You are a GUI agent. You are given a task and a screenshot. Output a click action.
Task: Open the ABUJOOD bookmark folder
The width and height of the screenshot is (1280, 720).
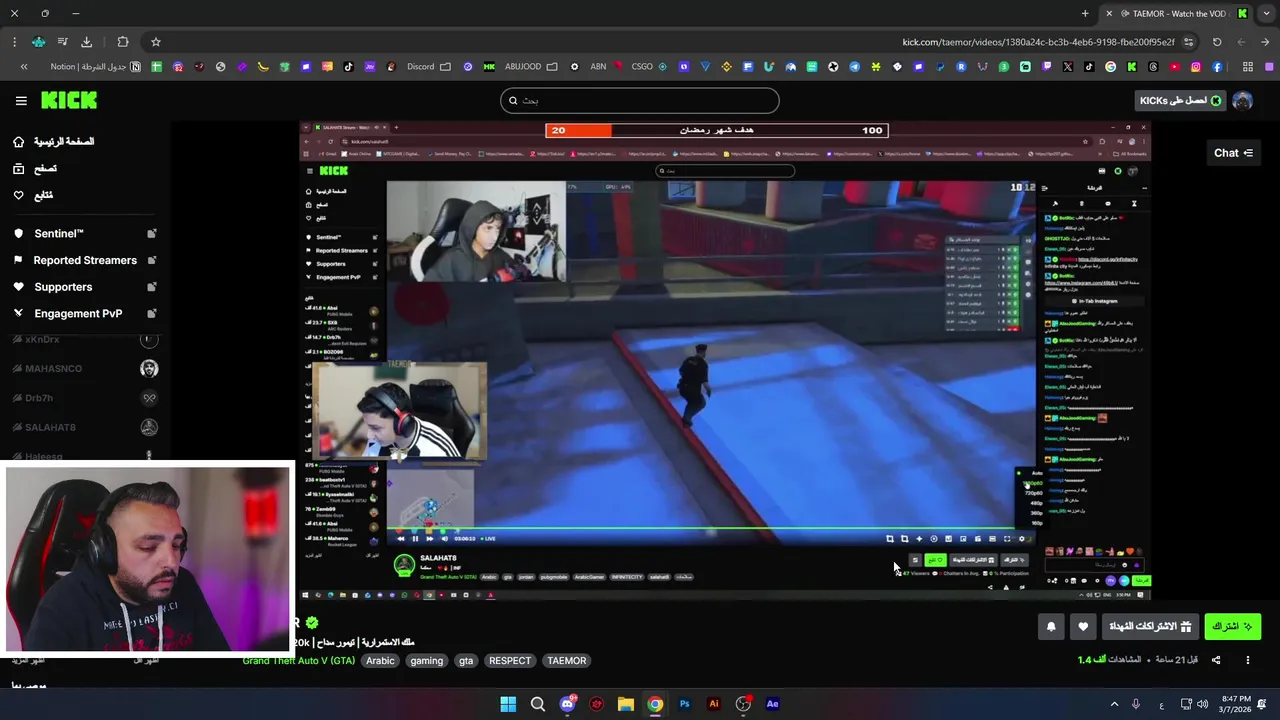click(x=530, y=67)
